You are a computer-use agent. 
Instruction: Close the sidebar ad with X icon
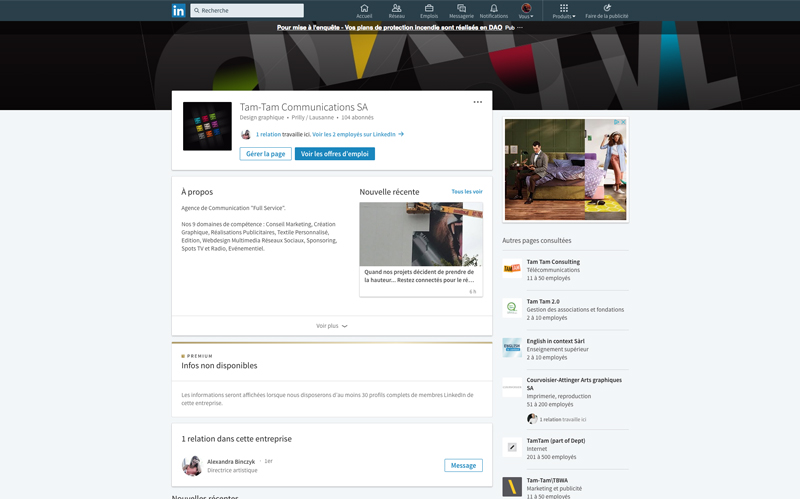[623, 122]
